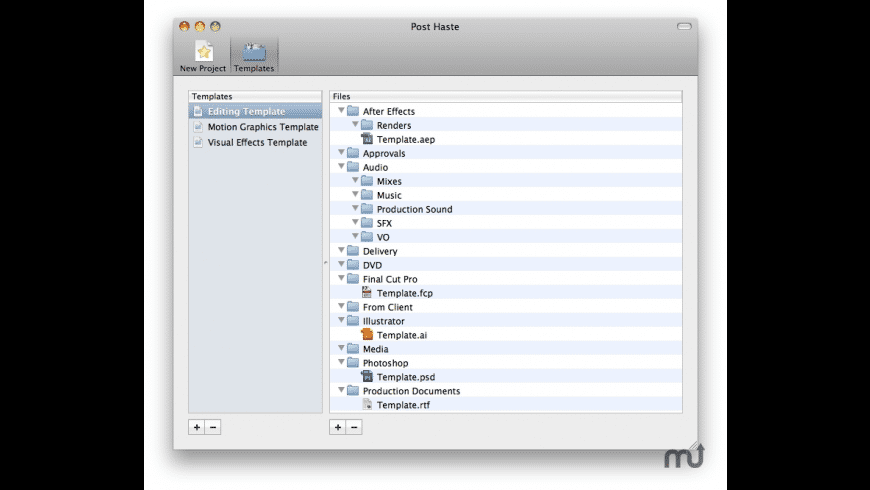Toggle the Media disclosure triangle
Screen dimensions: 870x490
[341, 348]
